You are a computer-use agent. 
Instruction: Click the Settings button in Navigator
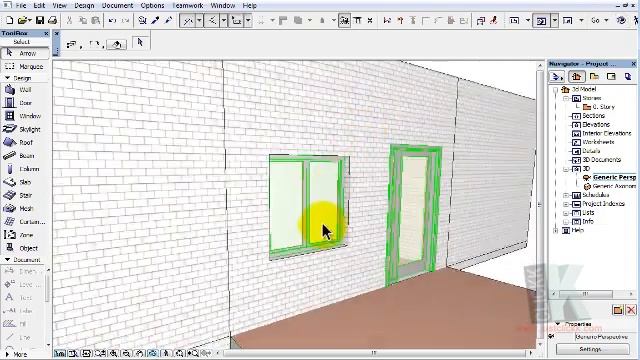(x=592, y=349)
